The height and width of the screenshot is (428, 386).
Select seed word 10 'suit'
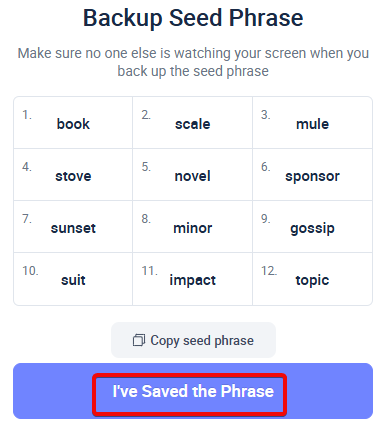point(73,280)
